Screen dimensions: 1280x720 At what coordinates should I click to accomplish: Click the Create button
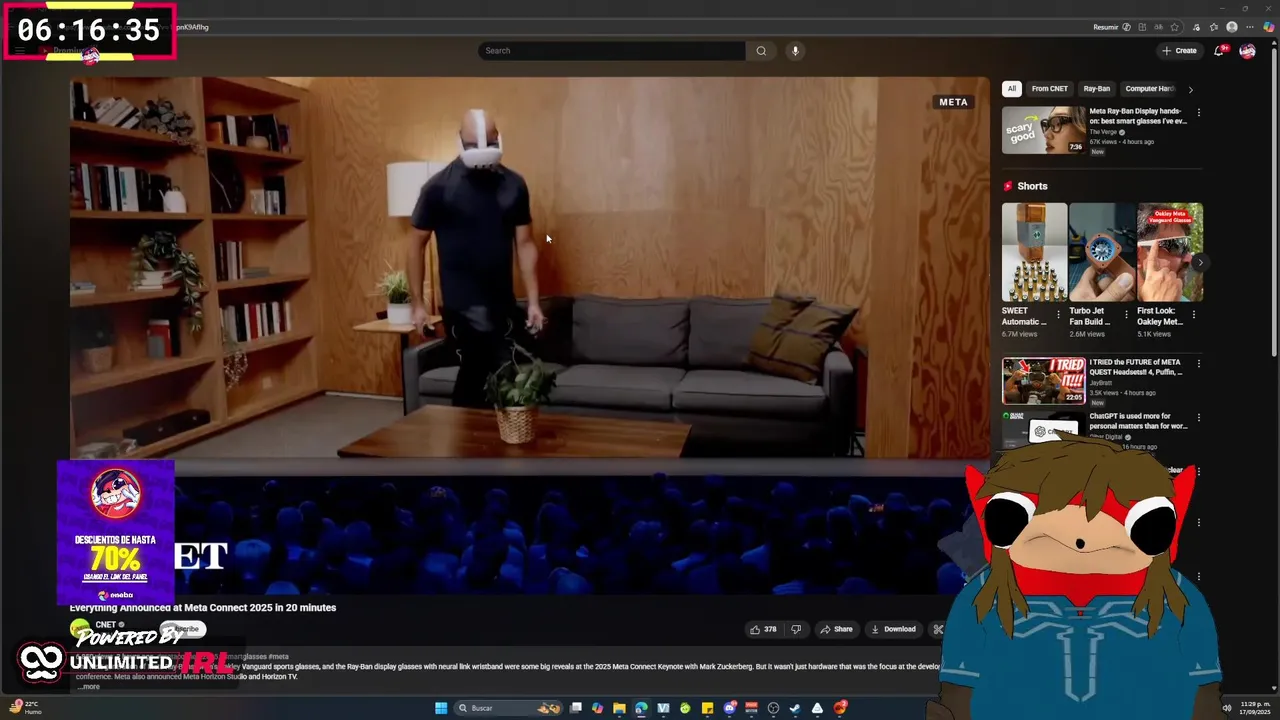[1179, 50]
